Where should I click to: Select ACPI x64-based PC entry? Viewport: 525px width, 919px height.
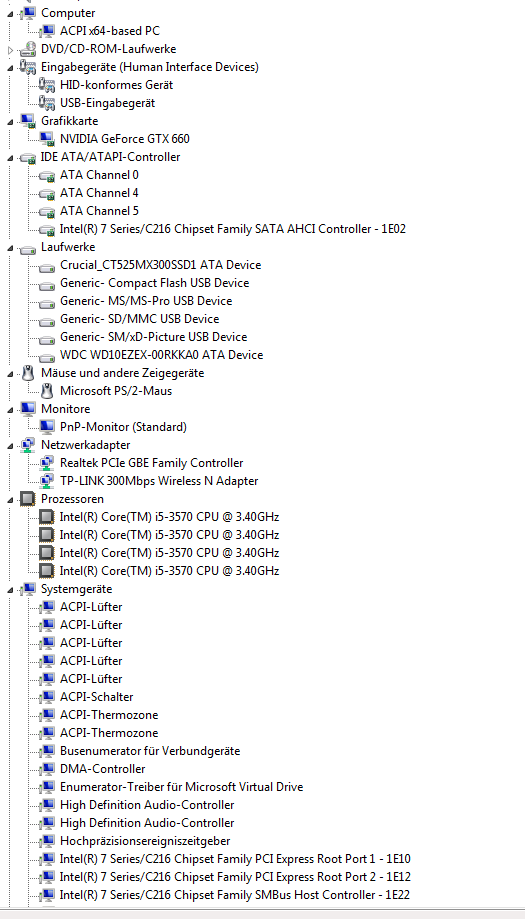click(x=110, y=31)
